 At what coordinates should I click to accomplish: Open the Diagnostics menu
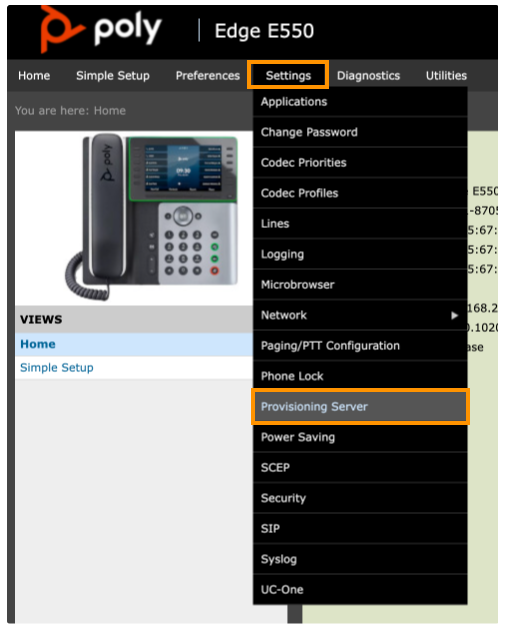[368, 75]
